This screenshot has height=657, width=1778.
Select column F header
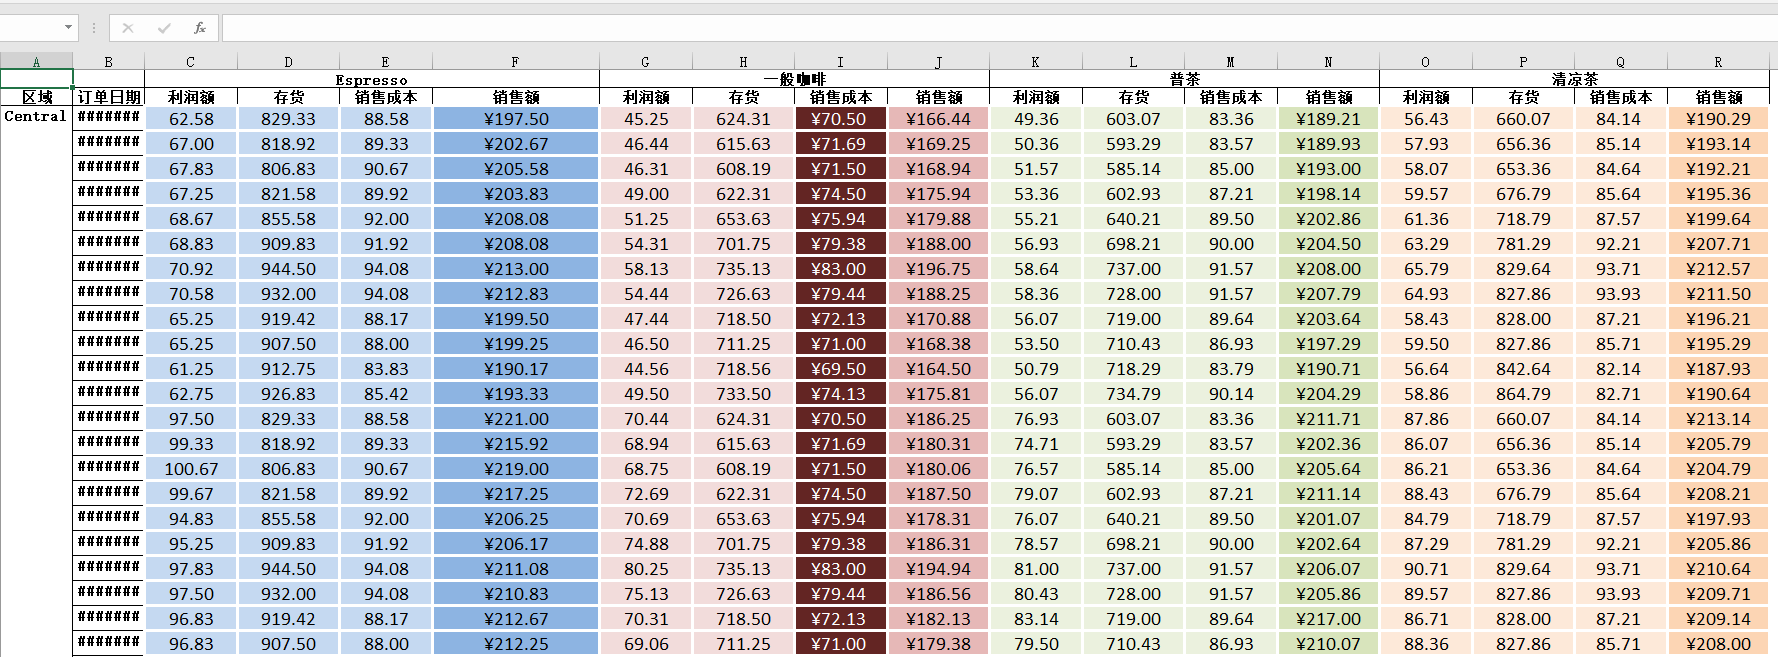coord(515,62)
